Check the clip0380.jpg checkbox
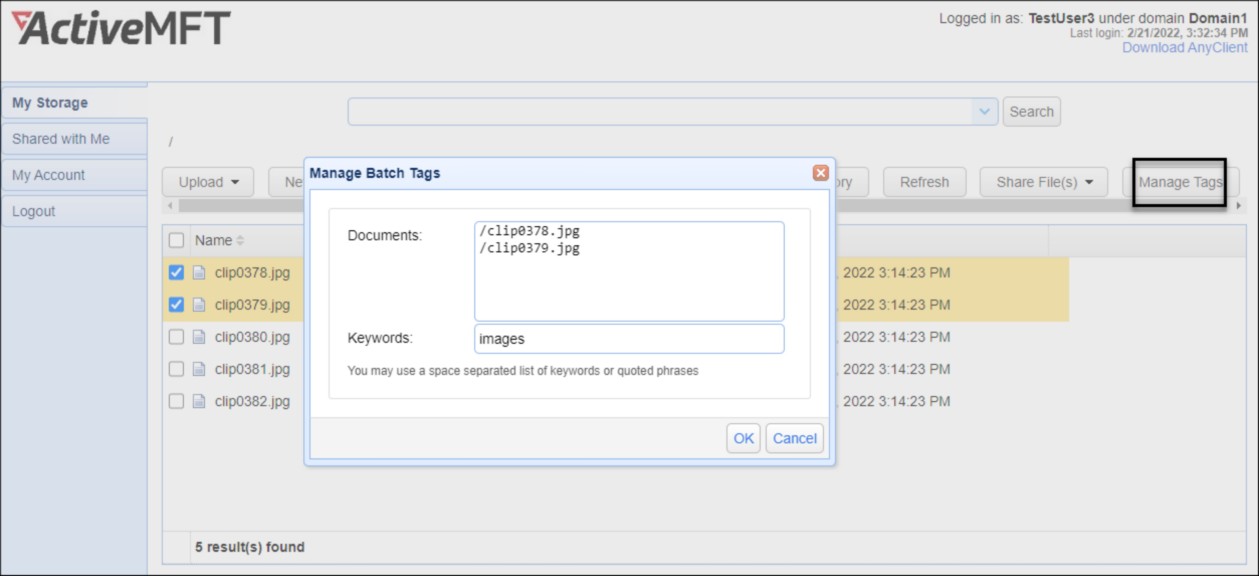Viewport: 1259px width, 576px height. coord(177,337)
